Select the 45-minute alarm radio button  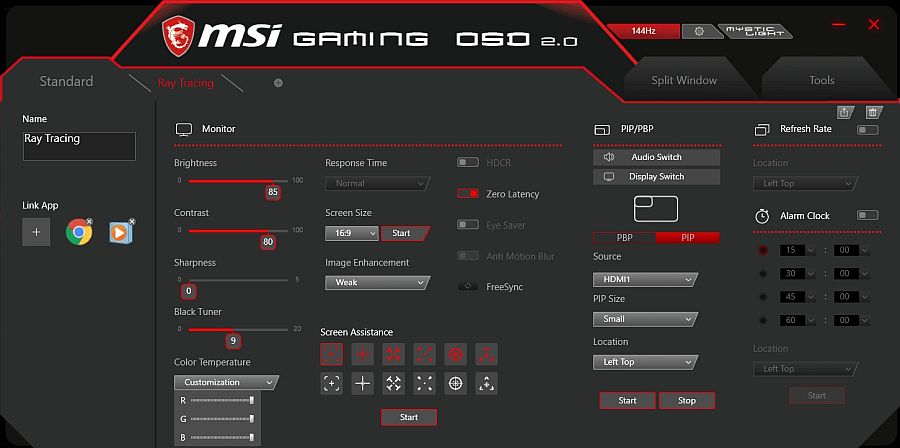click(763, 297)
